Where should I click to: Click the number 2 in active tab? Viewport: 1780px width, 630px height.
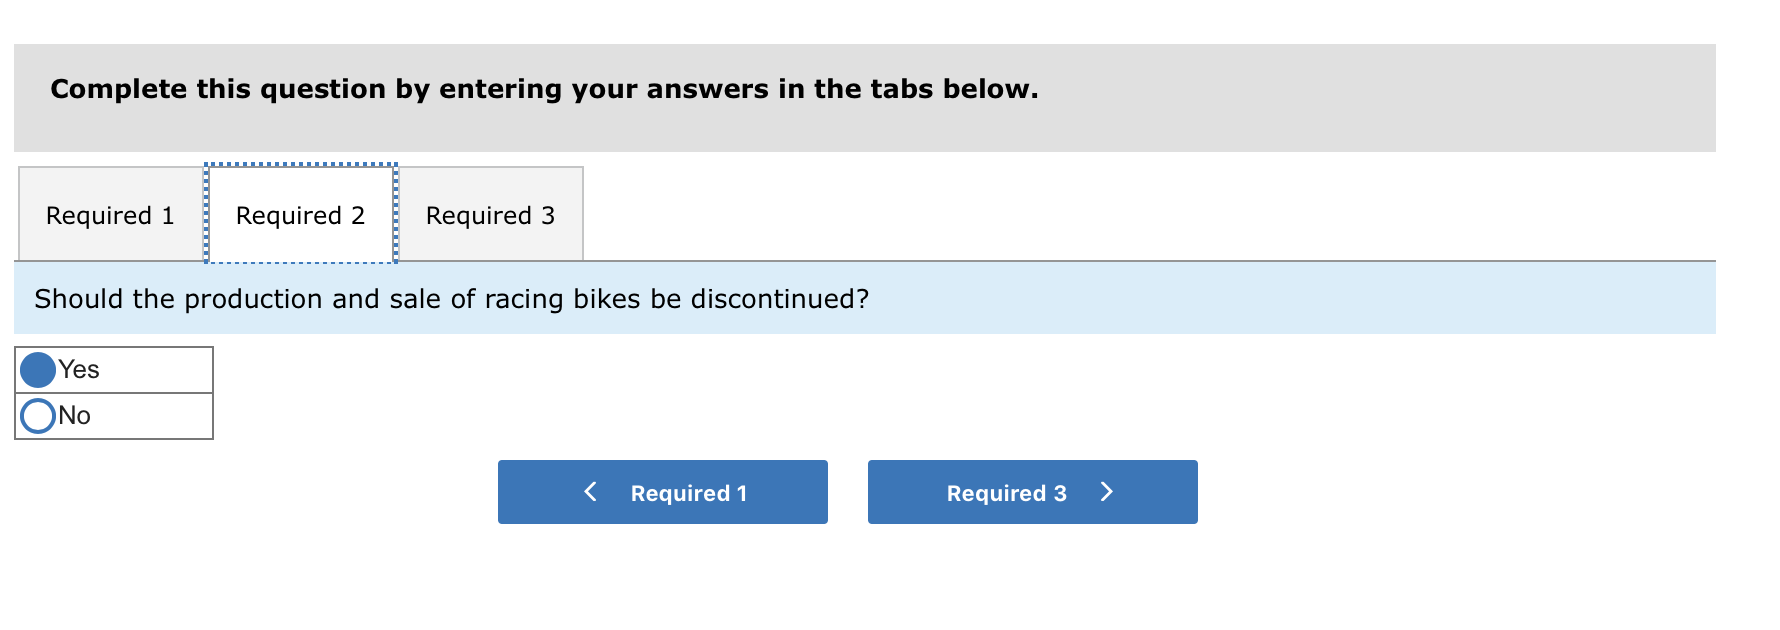point(358,216)
